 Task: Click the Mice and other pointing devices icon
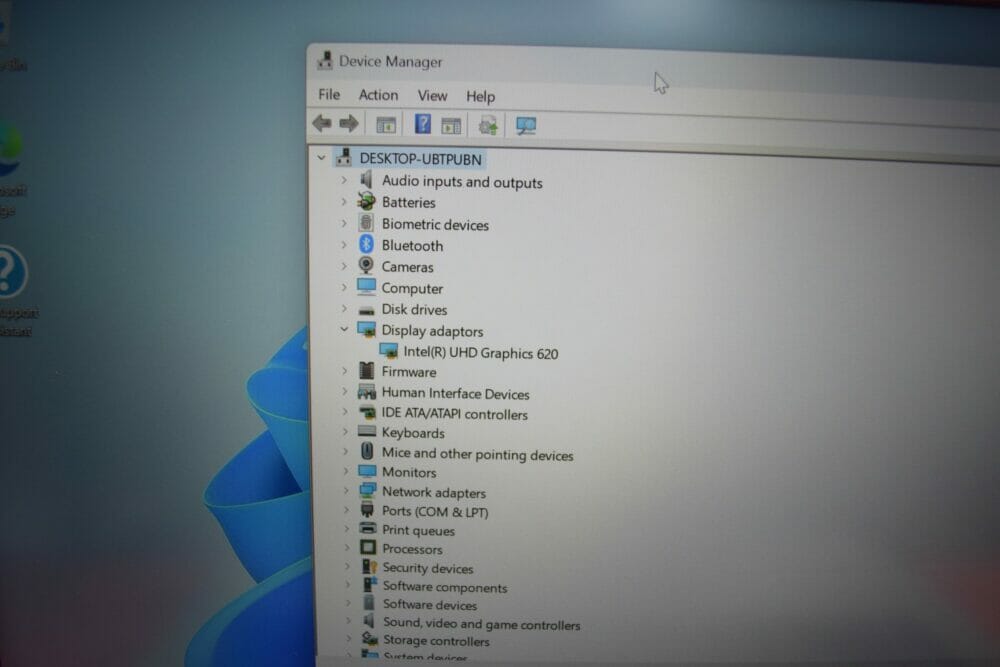click(367, 451)
